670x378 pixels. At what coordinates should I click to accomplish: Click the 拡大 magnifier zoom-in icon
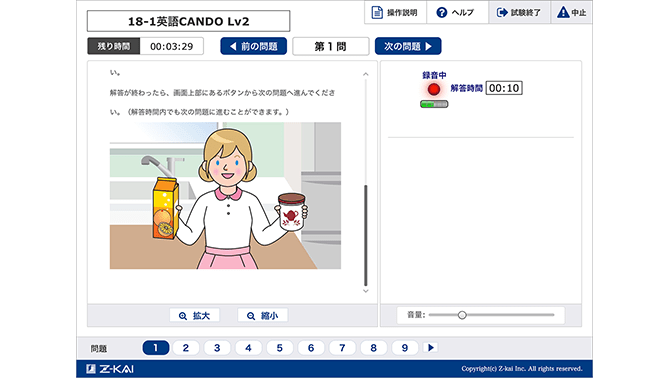click(x=183, y=316)
